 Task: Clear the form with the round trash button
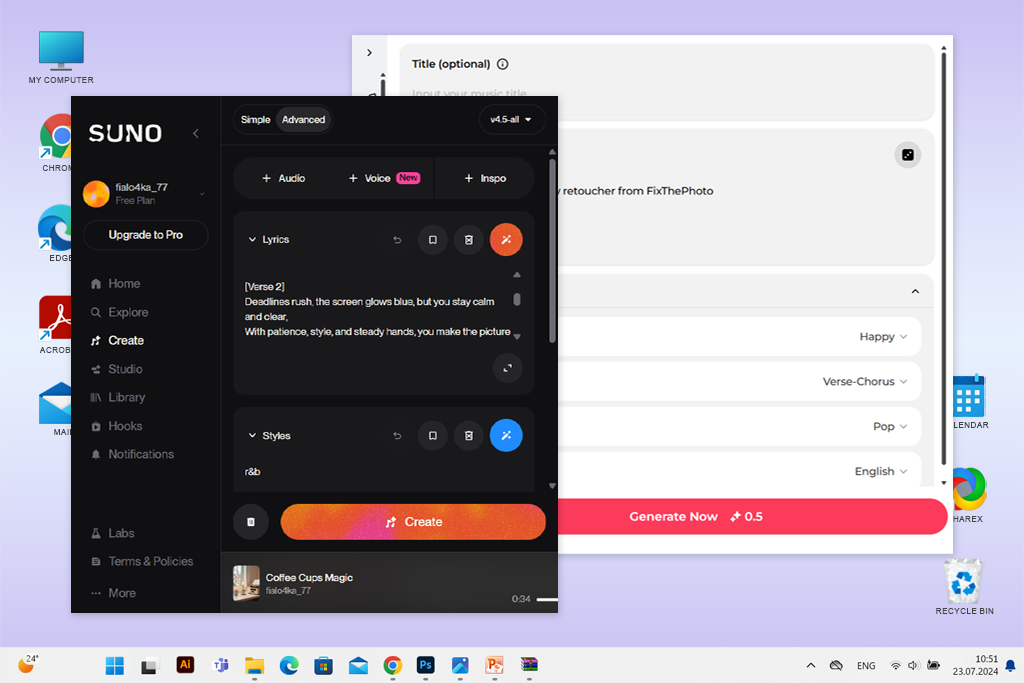(251, 522)
